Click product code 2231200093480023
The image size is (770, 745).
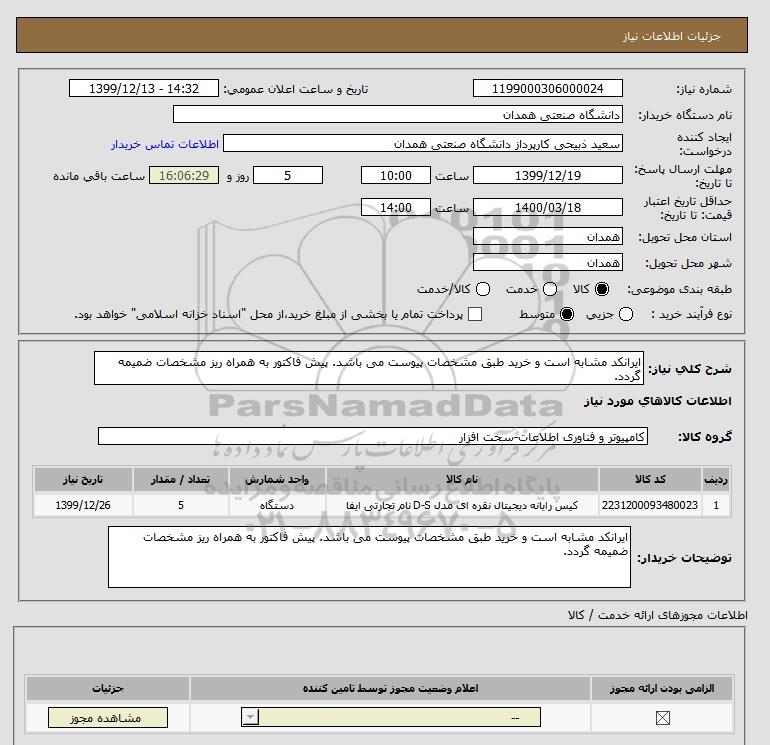tap(650, 505)
